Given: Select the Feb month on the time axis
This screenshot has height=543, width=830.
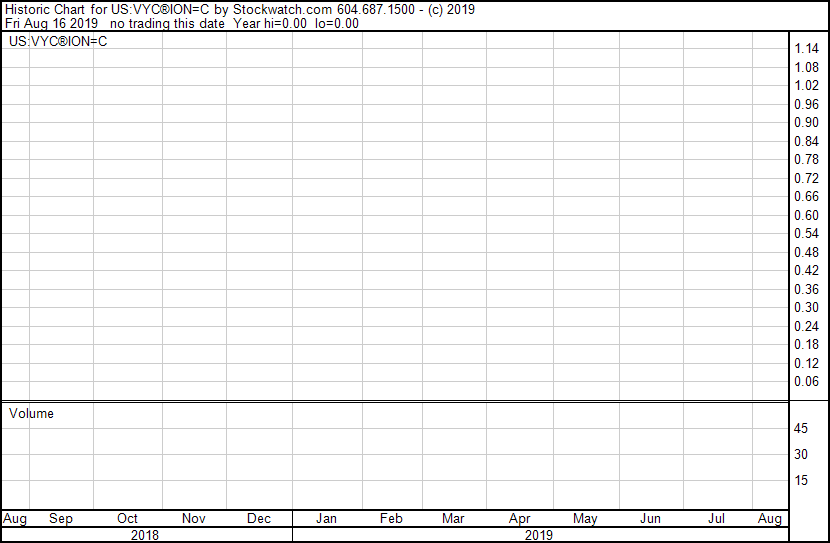Looking at the screenshot, I should [391, 519].
